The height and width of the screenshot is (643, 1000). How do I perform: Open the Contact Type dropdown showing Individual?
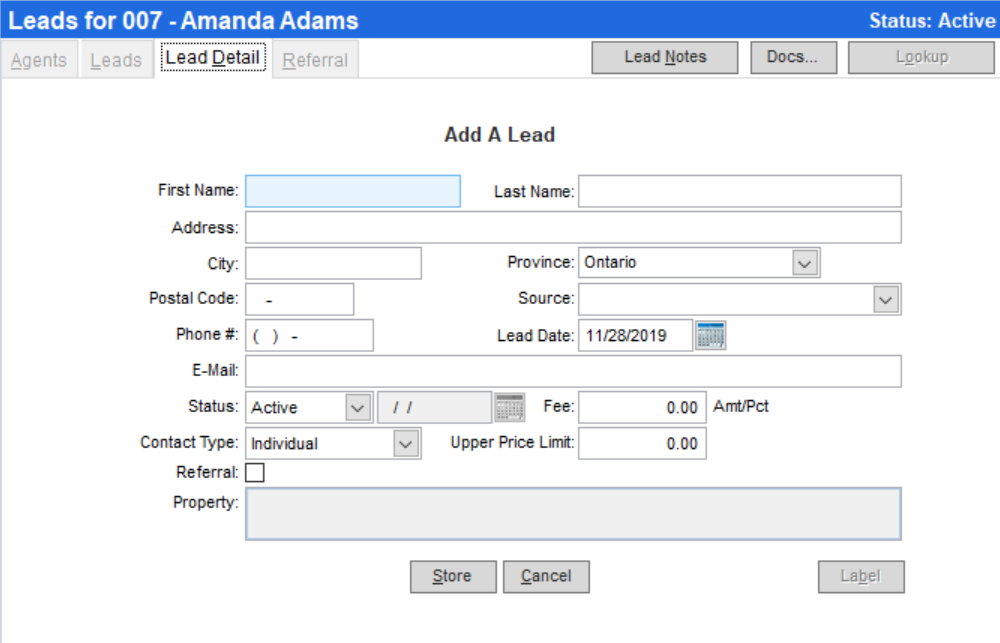click(x=407, y=443)
